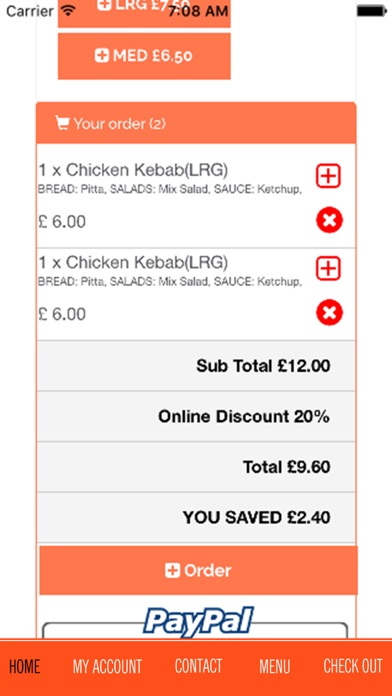Screen dimensions: 392x696
Task: Open the CONTACT tab
Action: click(198, 666)
